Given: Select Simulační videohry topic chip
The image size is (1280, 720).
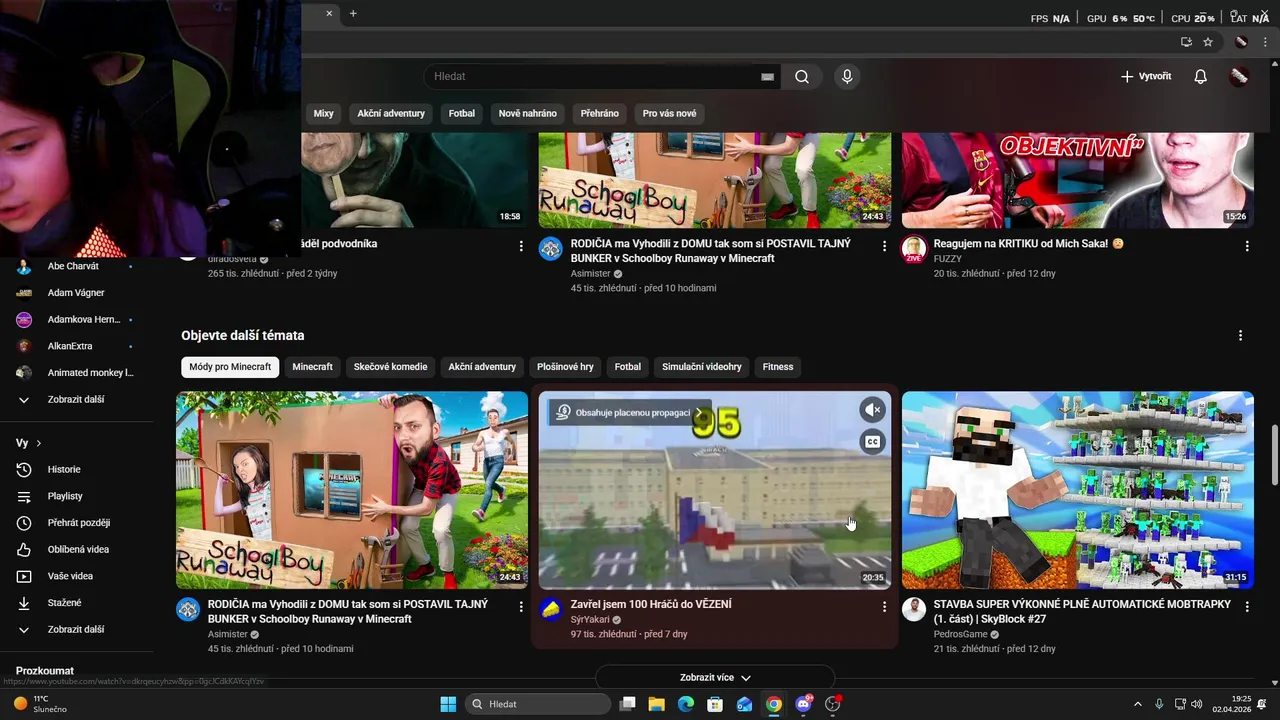Looking at the screenshot, I should tap(702, 367).
